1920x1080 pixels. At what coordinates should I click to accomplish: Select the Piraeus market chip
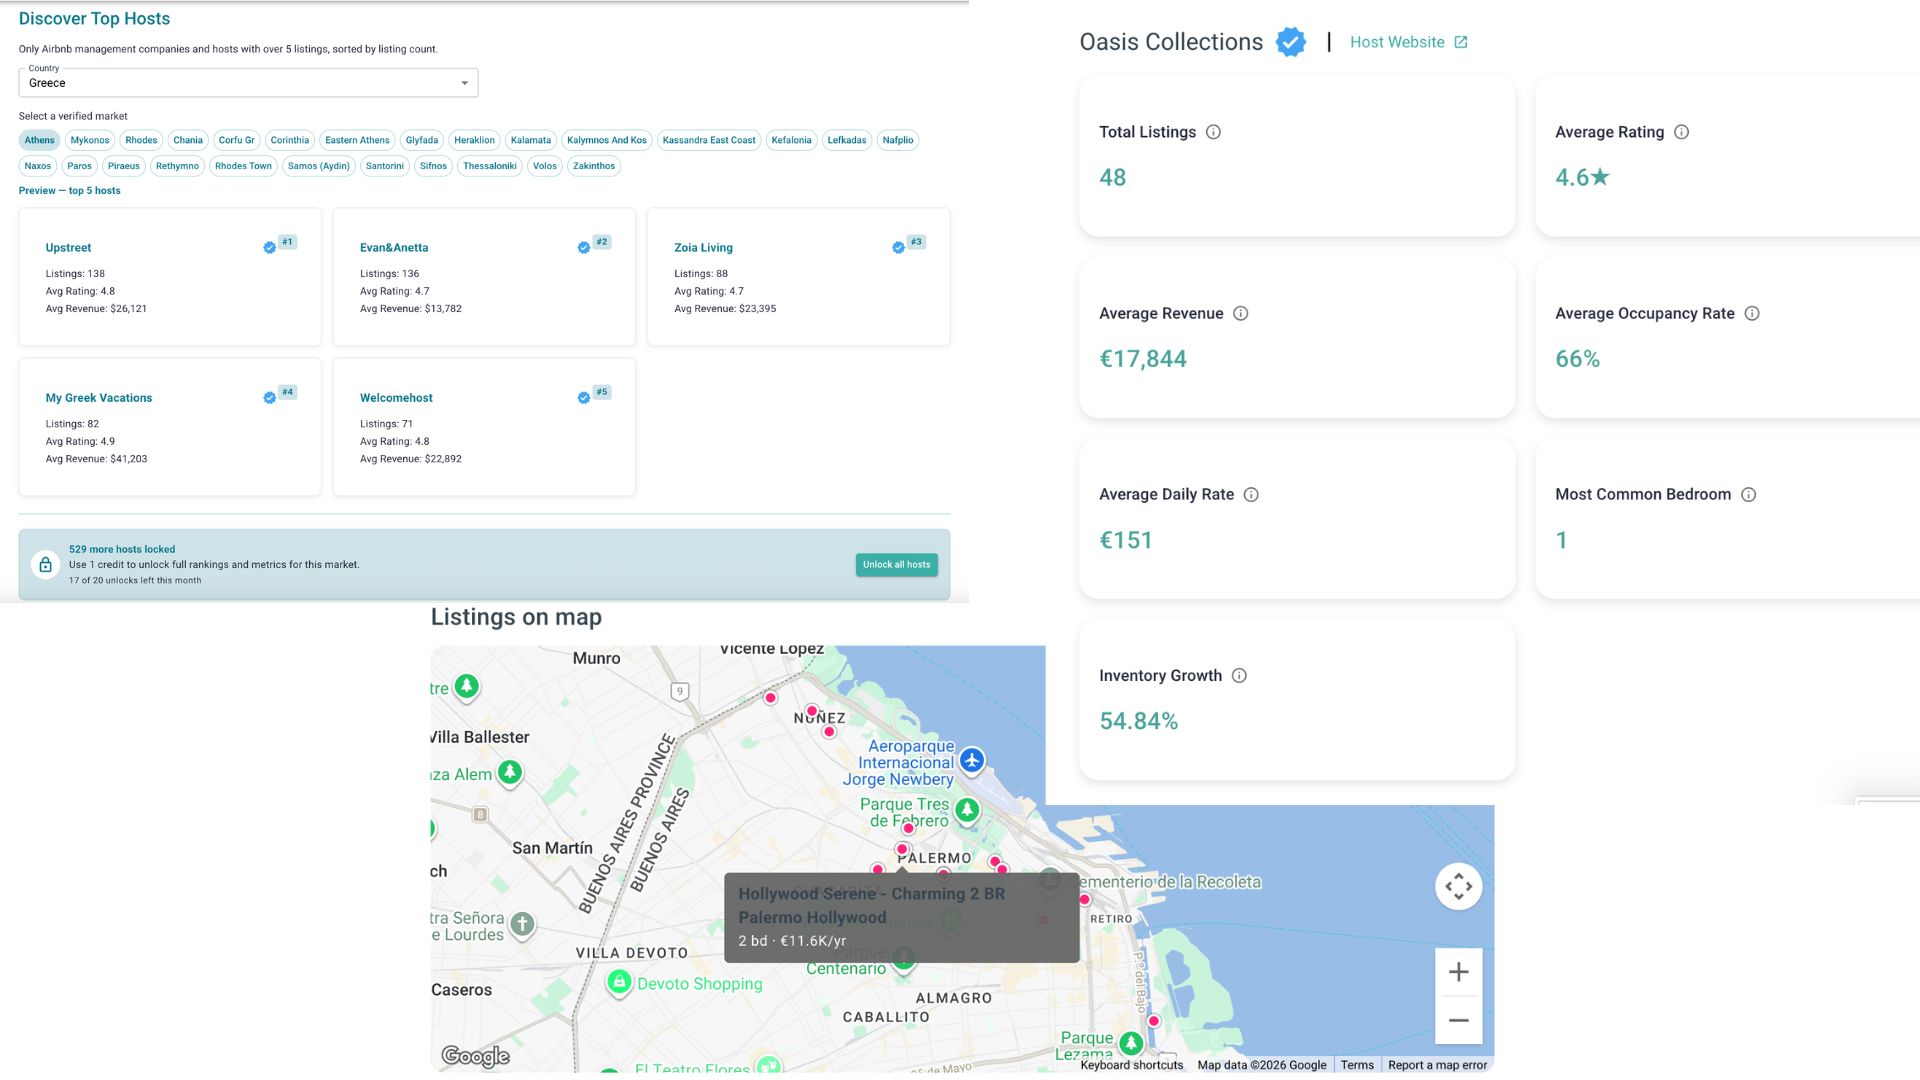pyautogui.click(x=124, y=166)
